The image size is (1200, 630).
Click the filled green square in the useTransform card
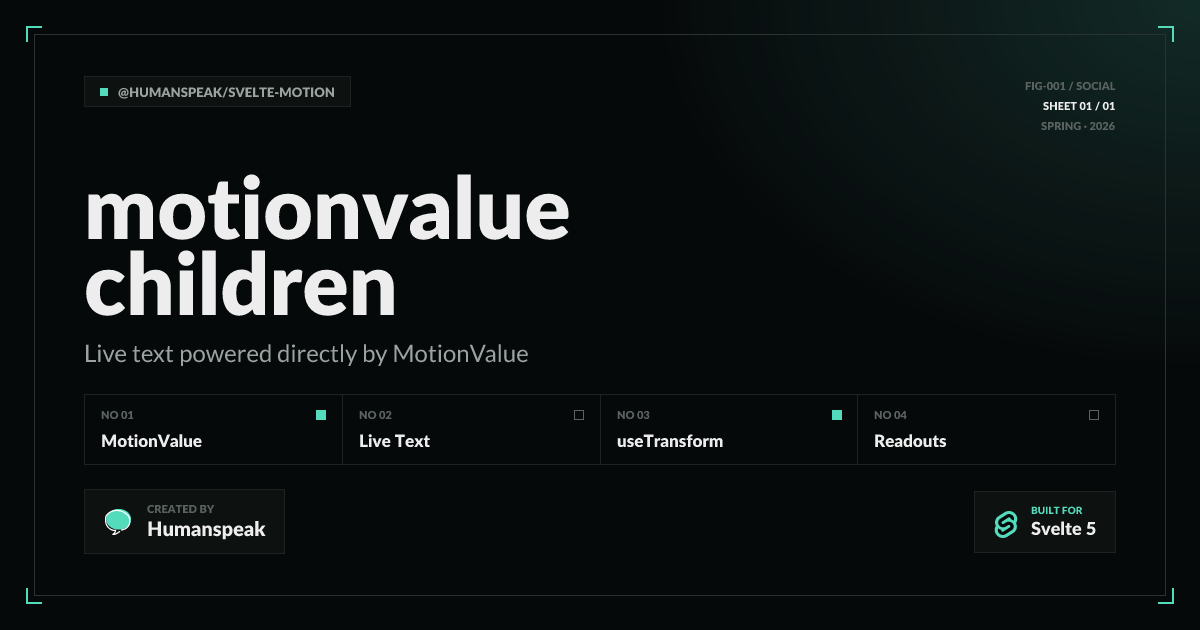point(837,415)
